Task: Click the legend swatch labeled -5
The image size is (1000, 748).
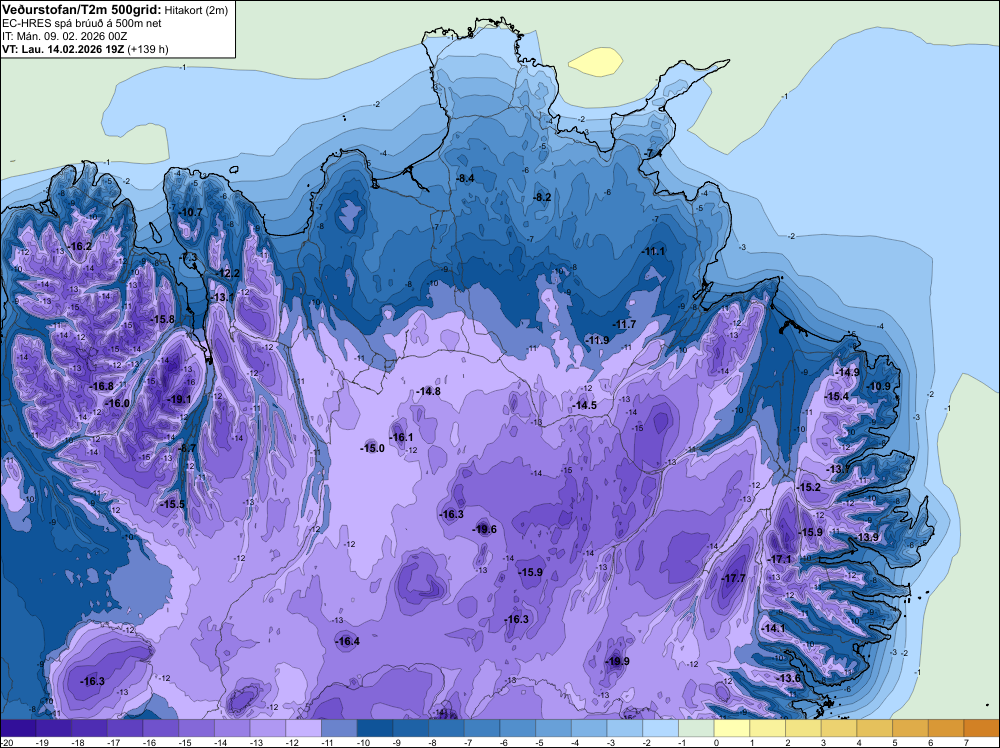Action: [554, 729]
